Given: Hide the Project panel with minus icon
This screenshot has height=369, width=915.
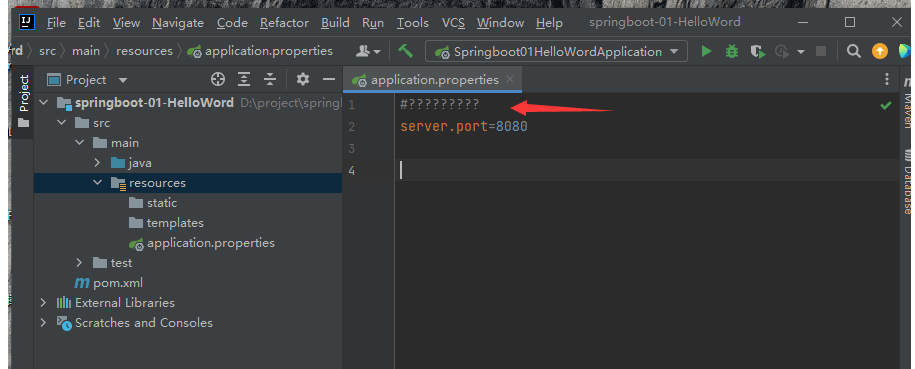Looking at the screenshot, I should tap(329, 79).
